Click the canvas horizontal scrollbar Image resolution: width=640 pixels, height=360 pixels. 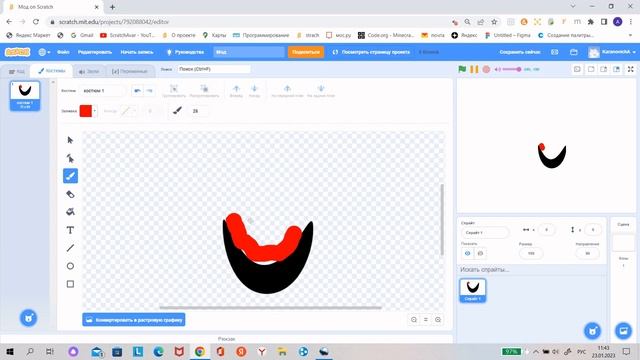pyautogui.click(x=271, y=307)
